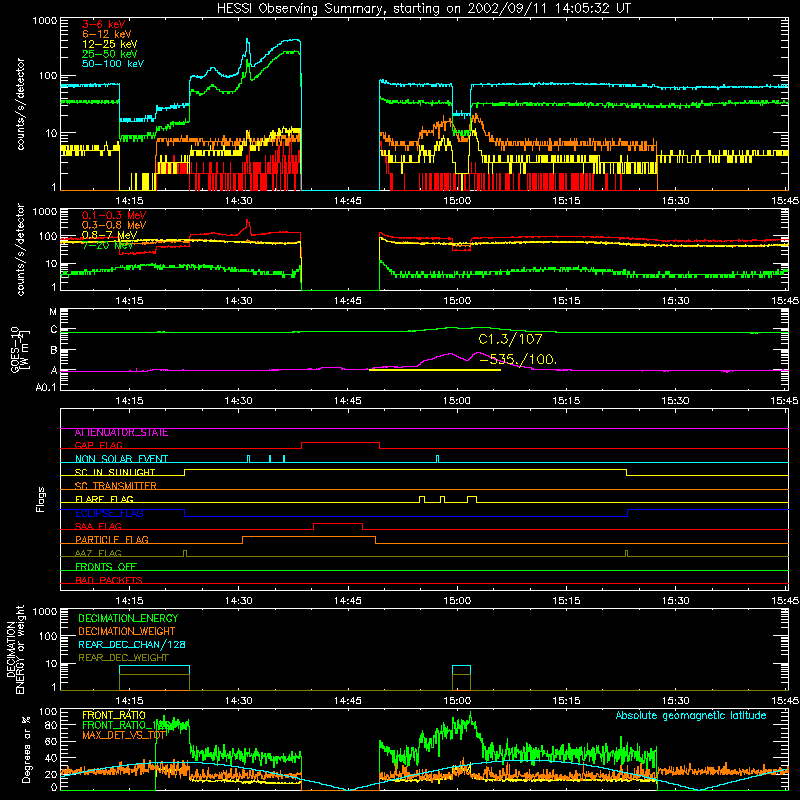800x800 pixels.
Task: Click the MAX_DET_VS_TOT legend label
Action: pyautogui.click(x=124, y=735)
